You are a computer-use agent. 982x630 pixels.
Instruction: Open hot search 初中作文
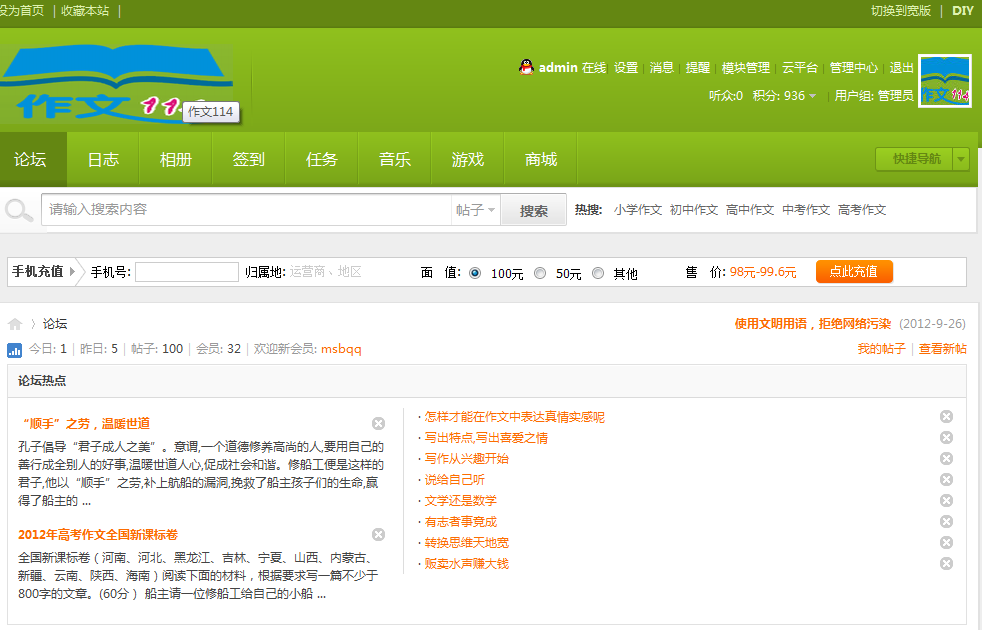693,210
